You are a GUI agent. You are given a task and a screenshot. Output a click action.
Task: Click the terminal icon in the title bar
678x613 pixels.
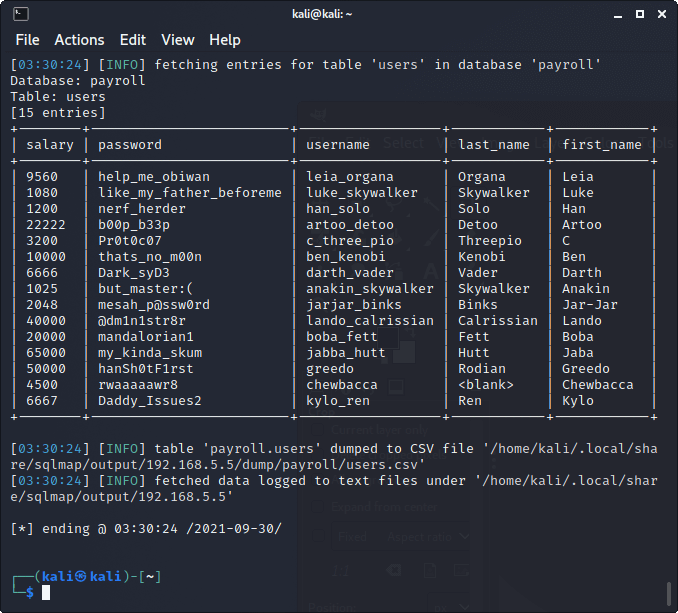[x=21, y=14]
